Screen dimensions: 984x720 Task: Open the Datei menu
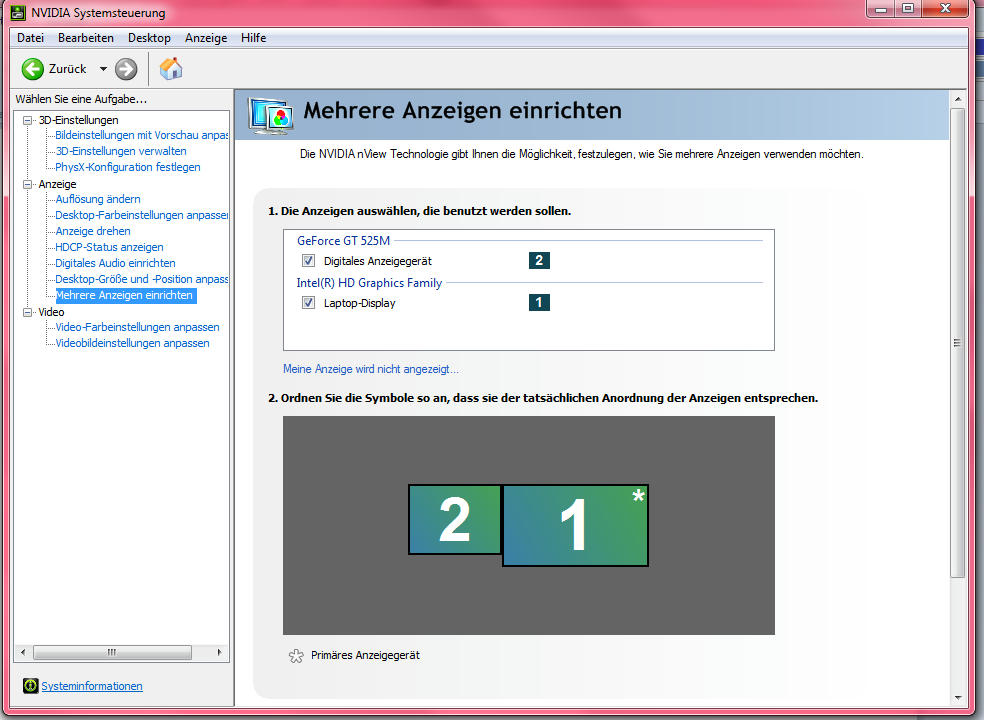coord(30,38)
